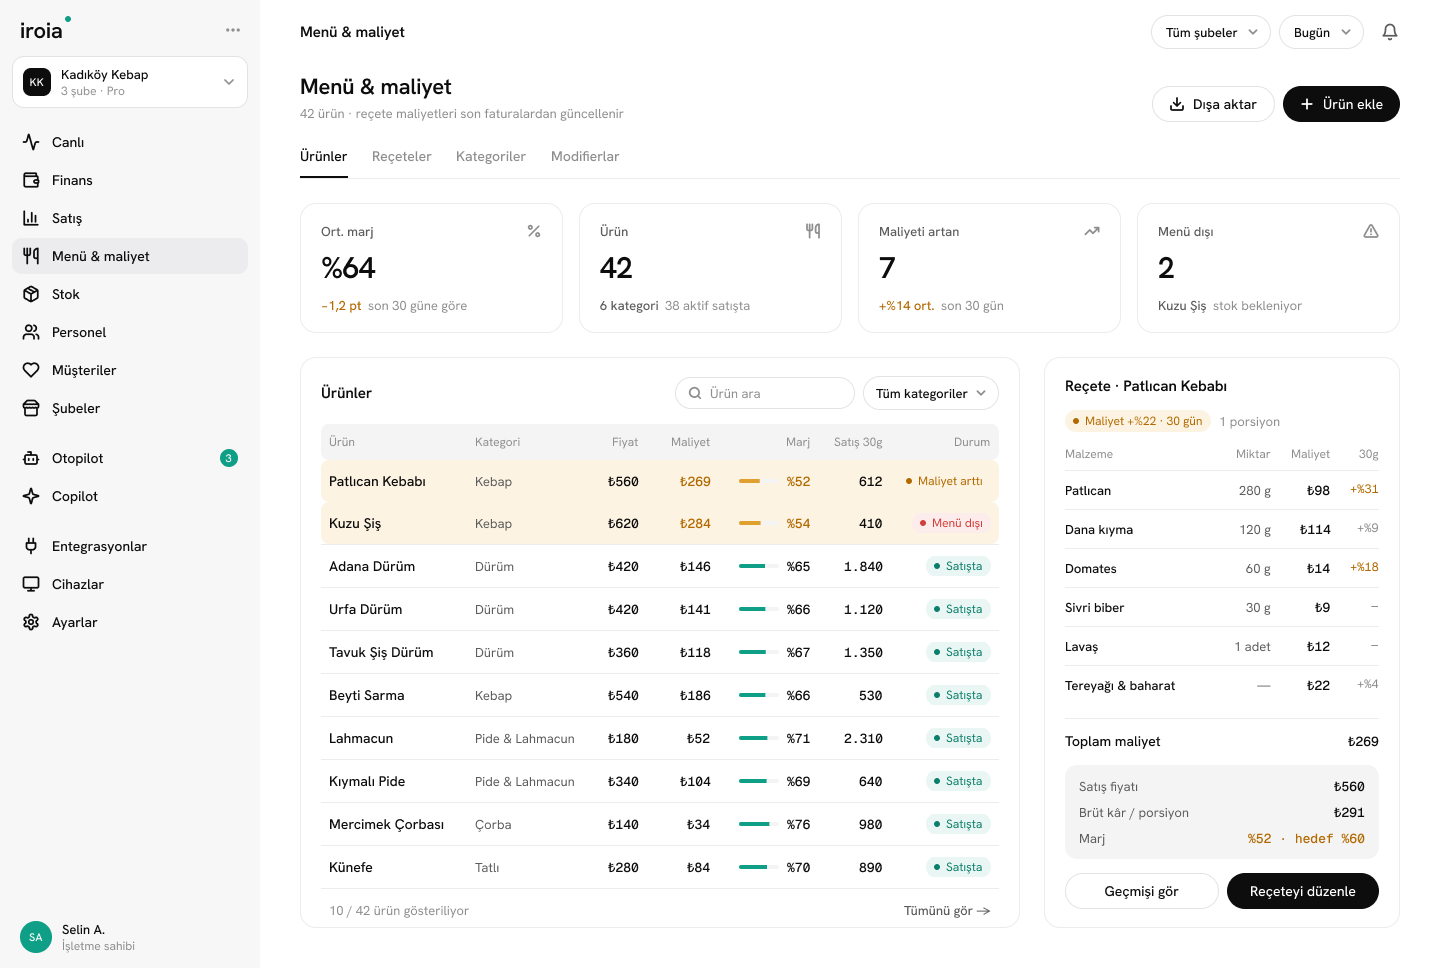Click the Ürün ekle button

1341,104
